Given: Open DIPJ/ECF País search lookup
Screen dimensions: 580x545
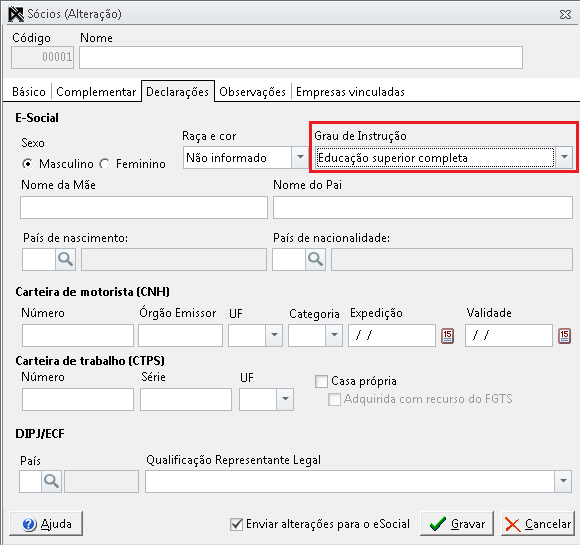Looking at the screenshot, I should pos(51,481).
